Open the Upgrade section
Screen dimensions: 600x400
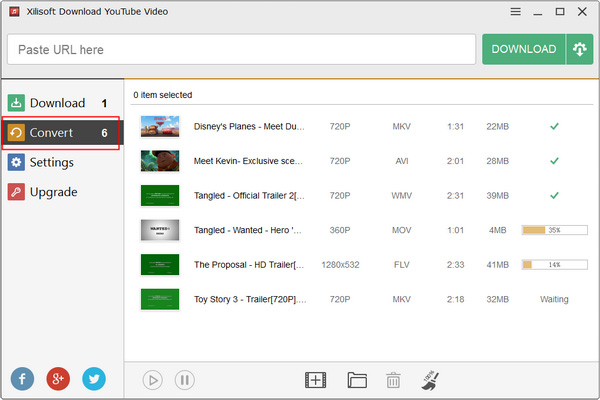tap(62, 192)
